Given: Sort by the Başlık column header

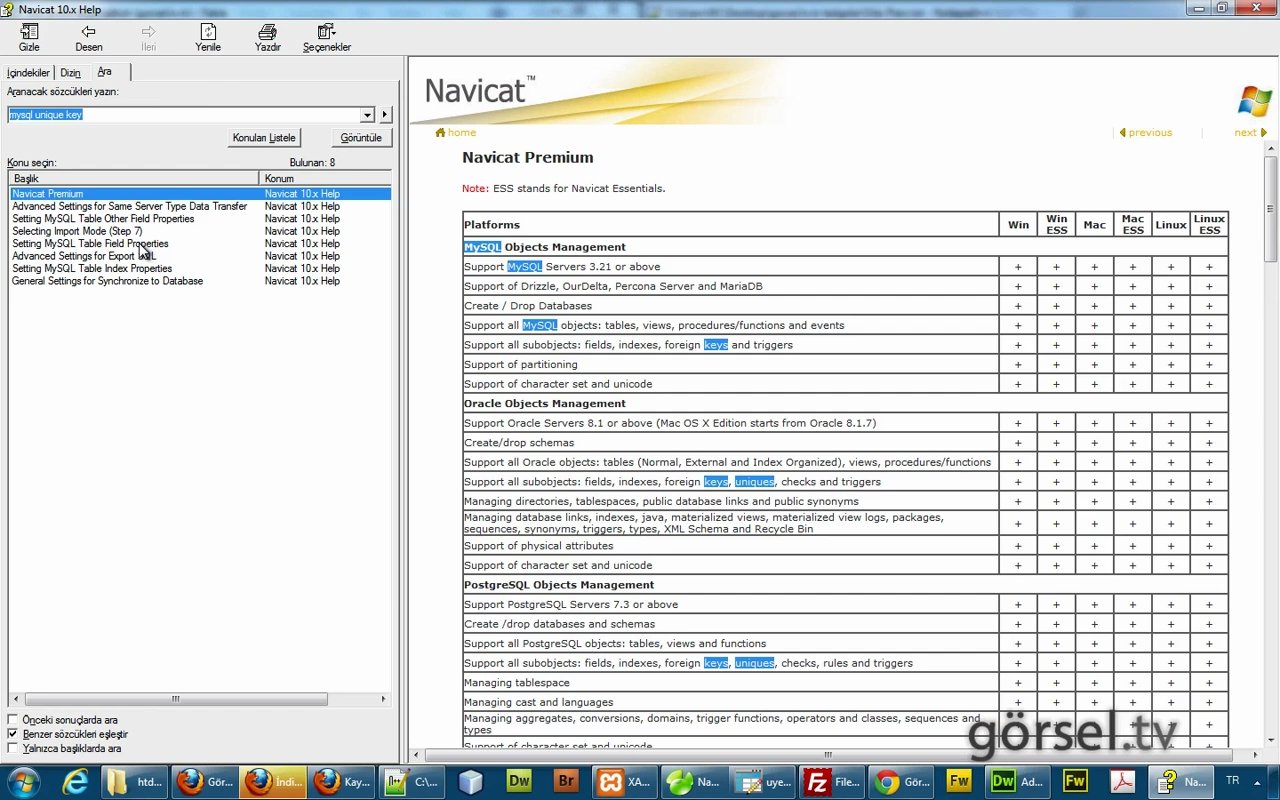Looking at the screenshot, I should point(134,178).
